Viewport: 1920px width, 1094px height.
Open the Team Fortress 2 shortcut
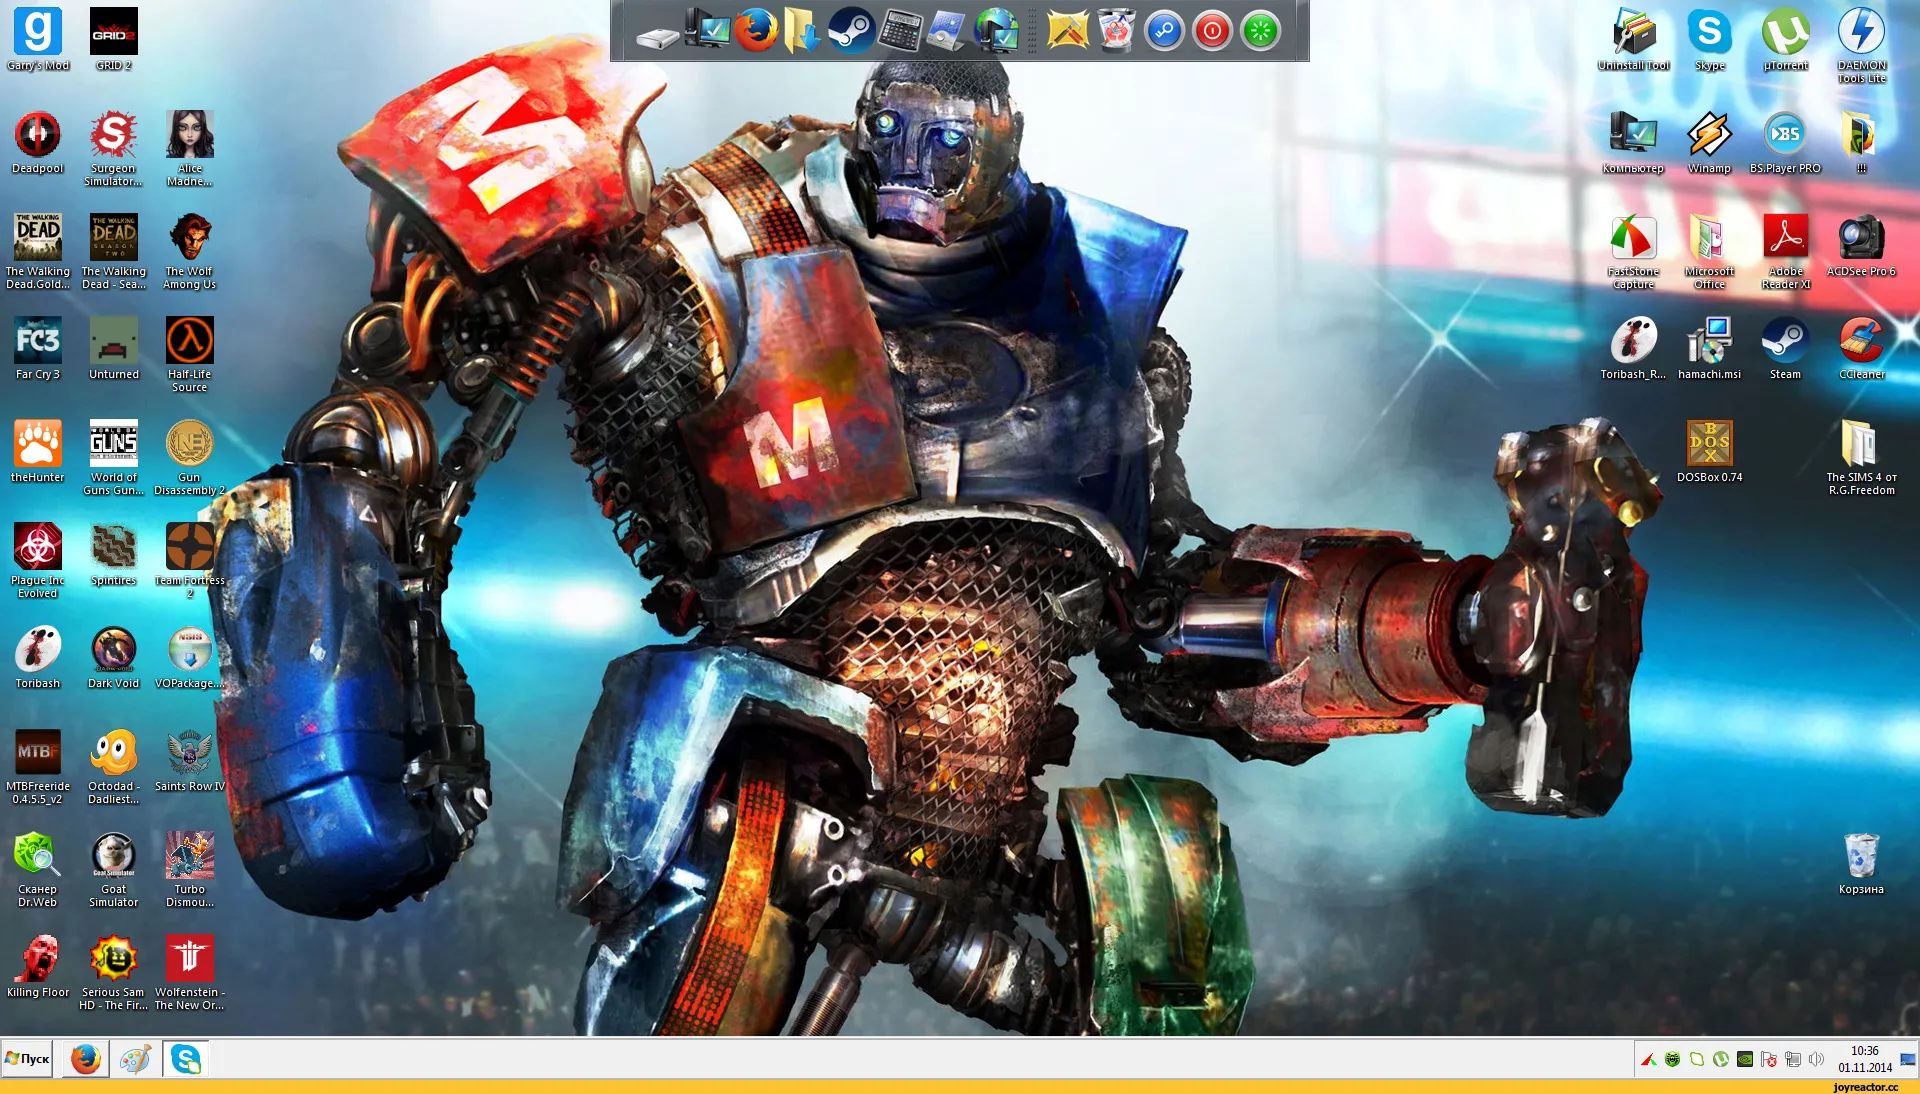[190, 560]
